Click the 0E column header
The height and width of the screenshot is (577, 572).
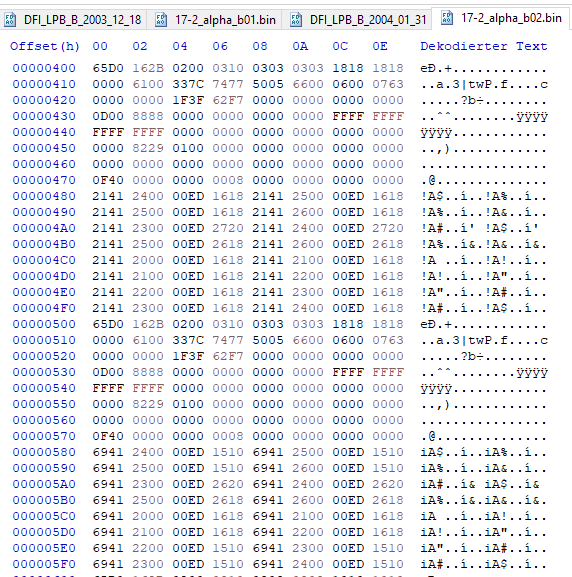tap(380, 46)
